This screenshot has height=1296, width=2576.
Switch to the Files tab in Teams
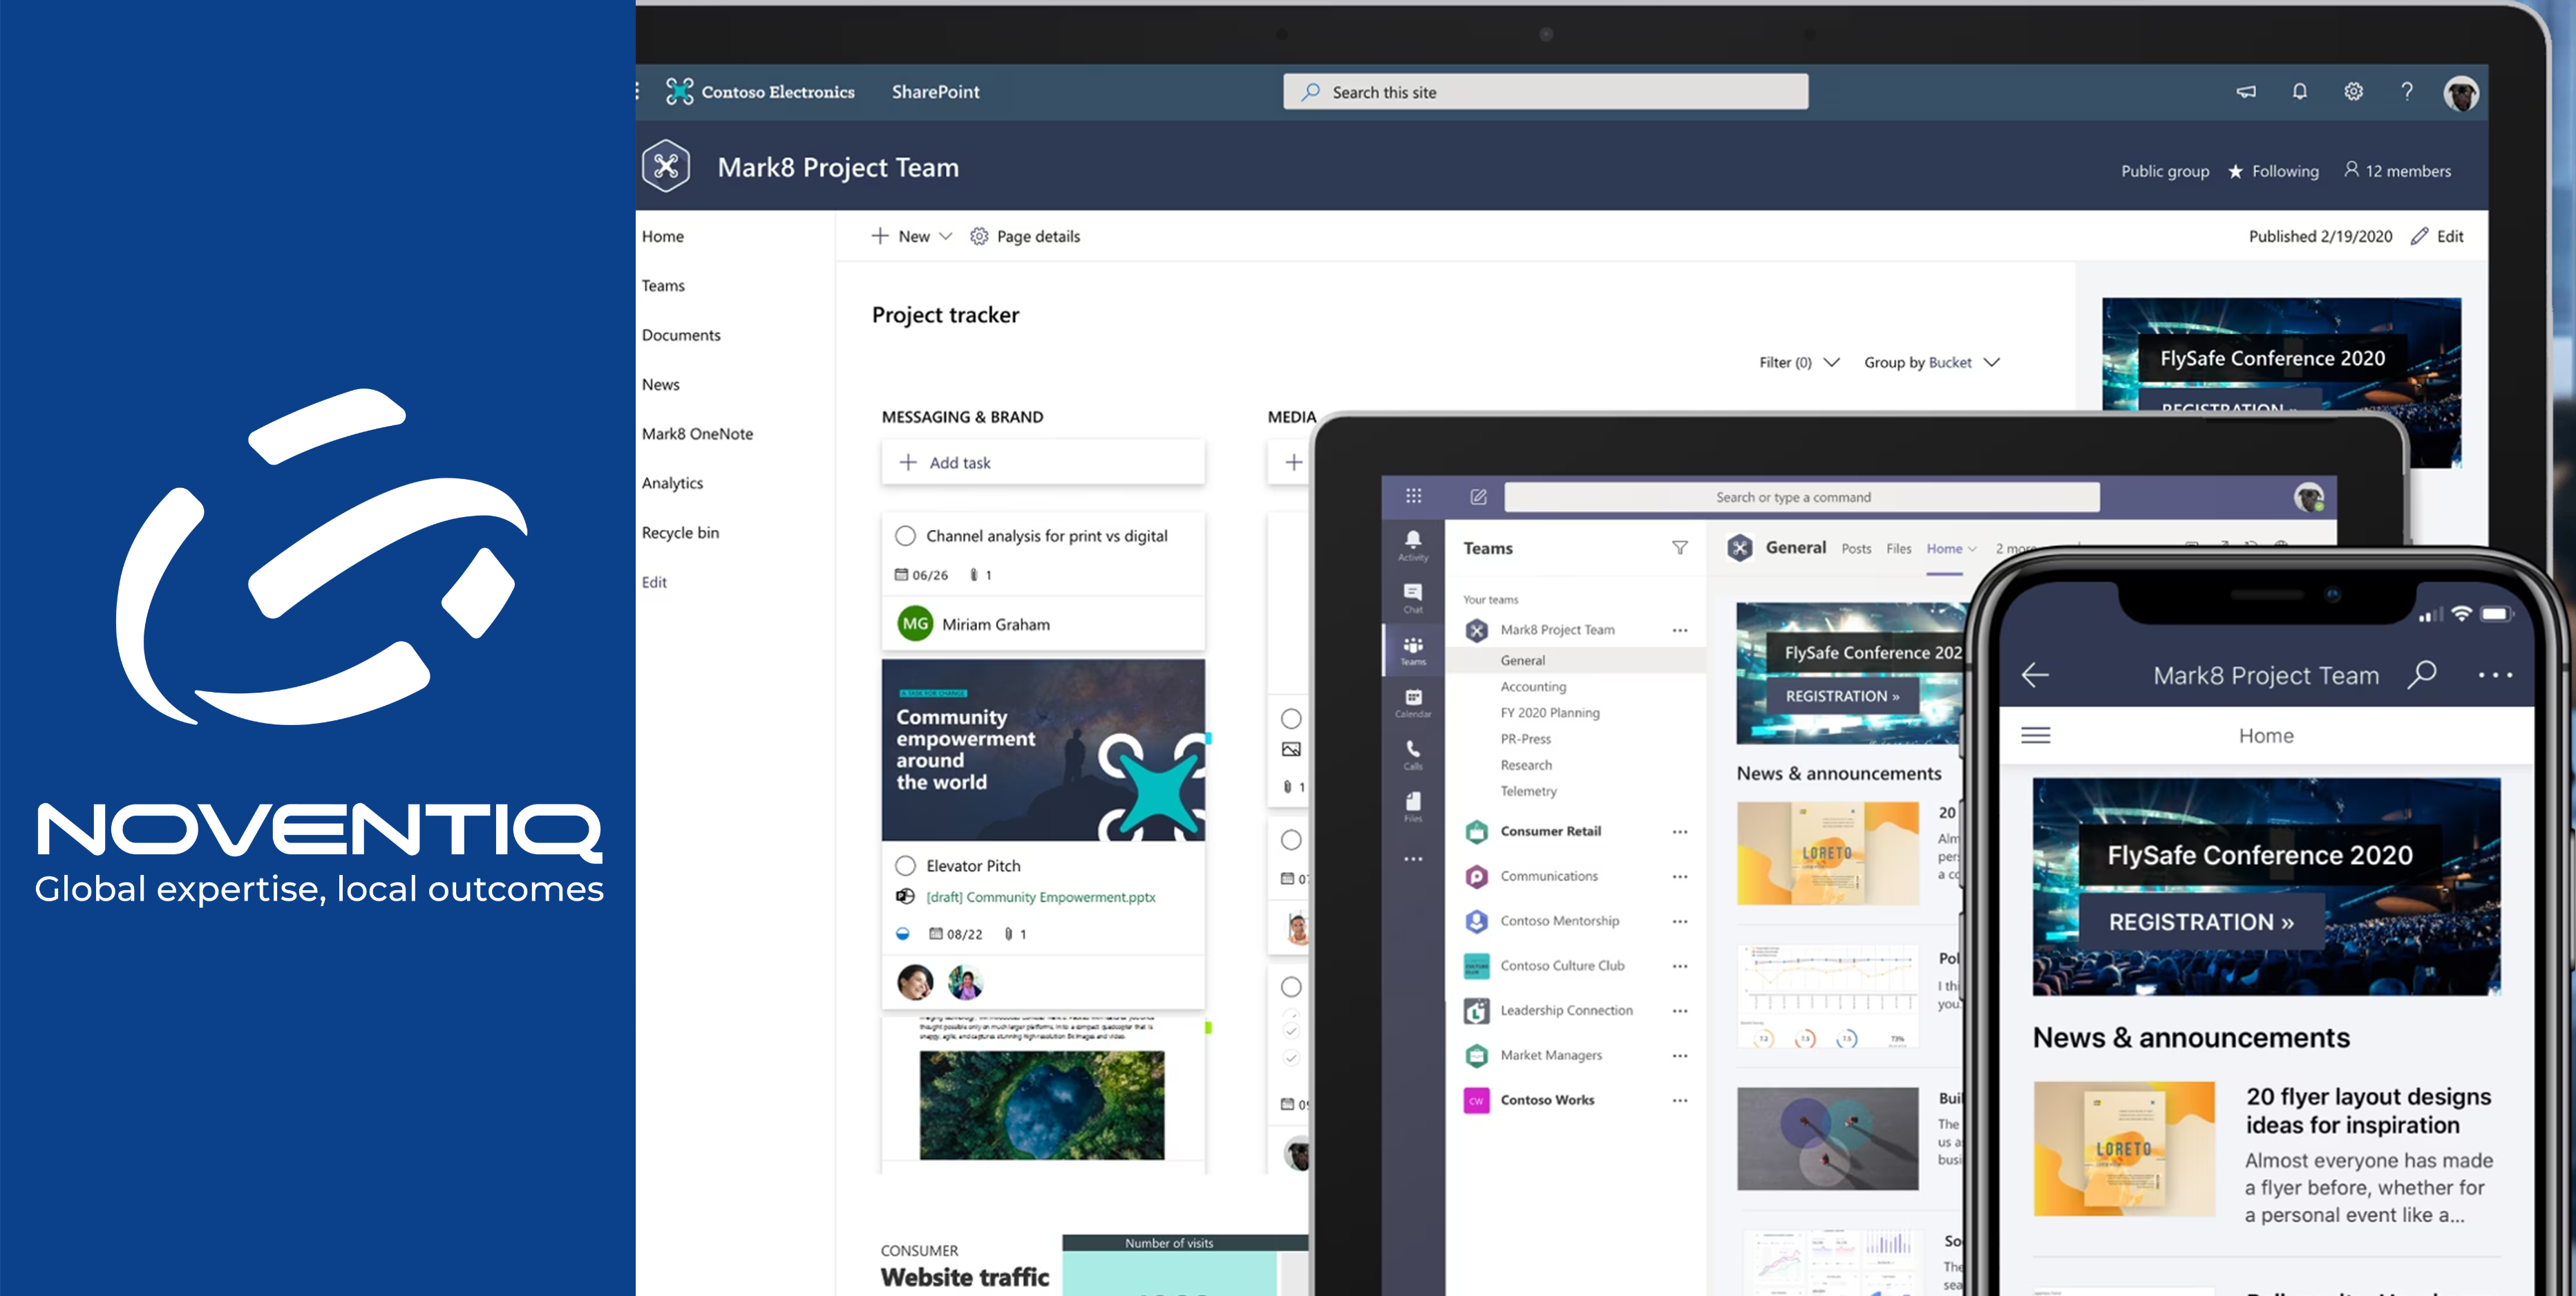(1898, 549)
